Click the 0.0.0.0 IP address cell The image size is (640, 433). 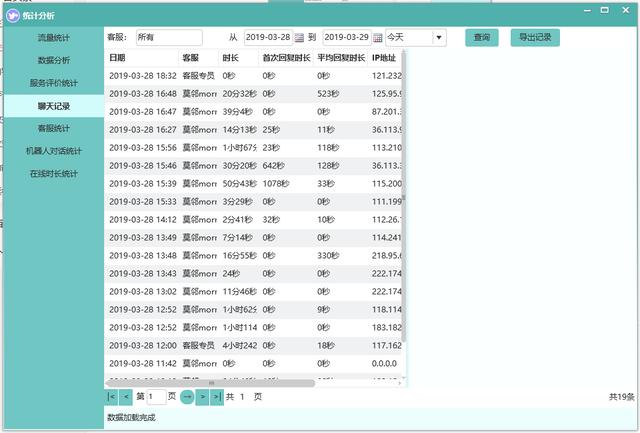(384, 363)
